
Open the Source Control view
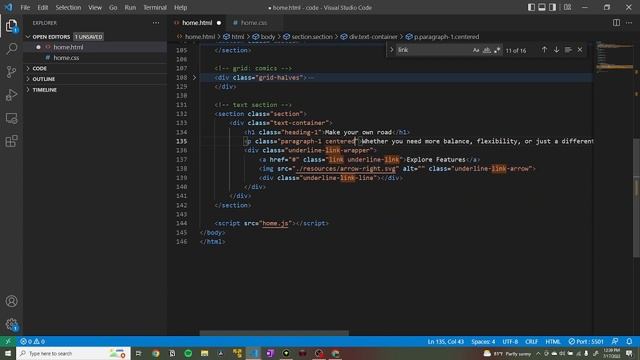point(11,72)
